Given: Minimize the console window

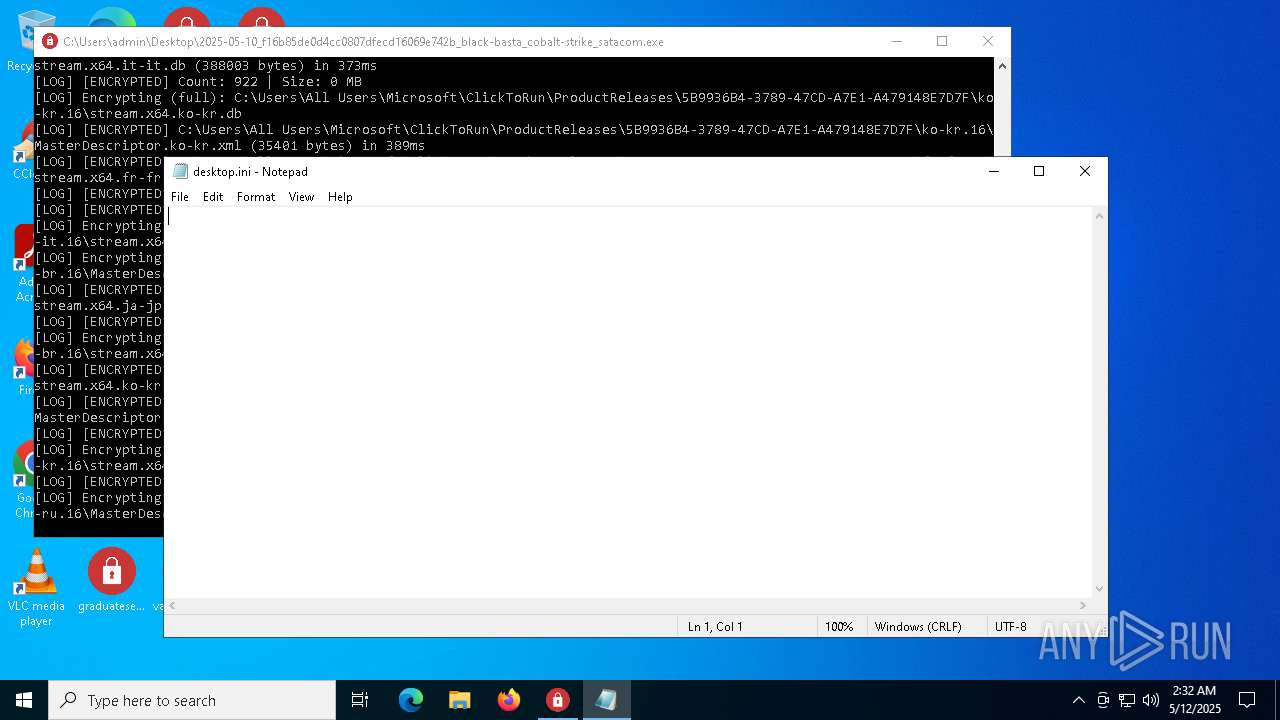Looking at the screenshot, I should [x=896, y=41].
